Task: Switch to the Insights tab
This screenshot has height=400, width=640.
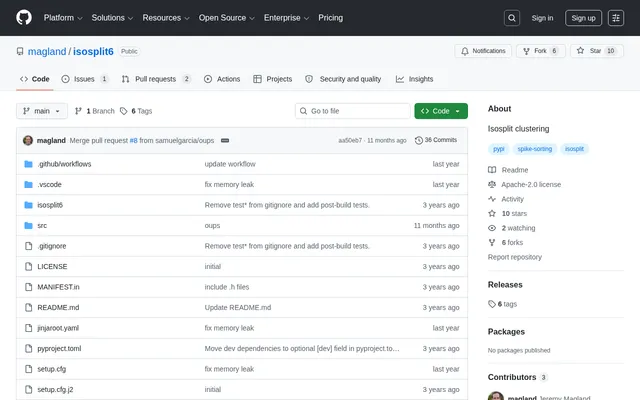Action: [414, 79]
